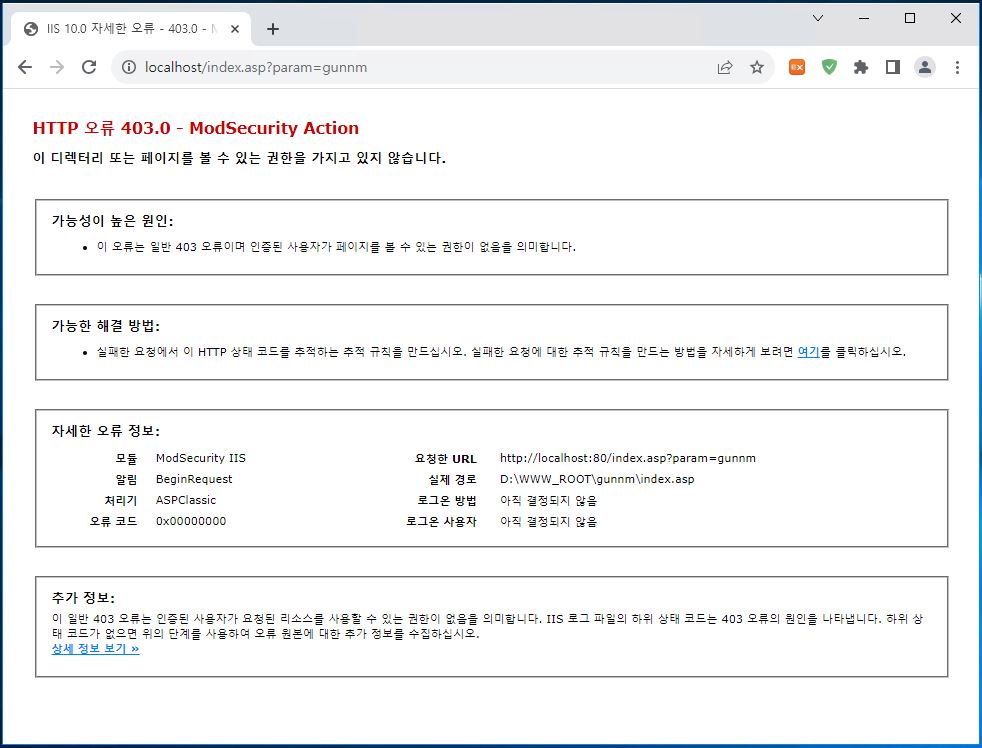Open the tab search chevron
The width and height of the screenshot is (982, 748).
coord(817,18)
